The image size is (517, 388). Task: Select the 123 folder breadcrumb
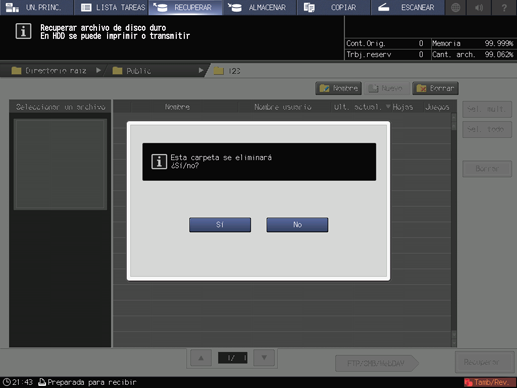pos(227,71)
